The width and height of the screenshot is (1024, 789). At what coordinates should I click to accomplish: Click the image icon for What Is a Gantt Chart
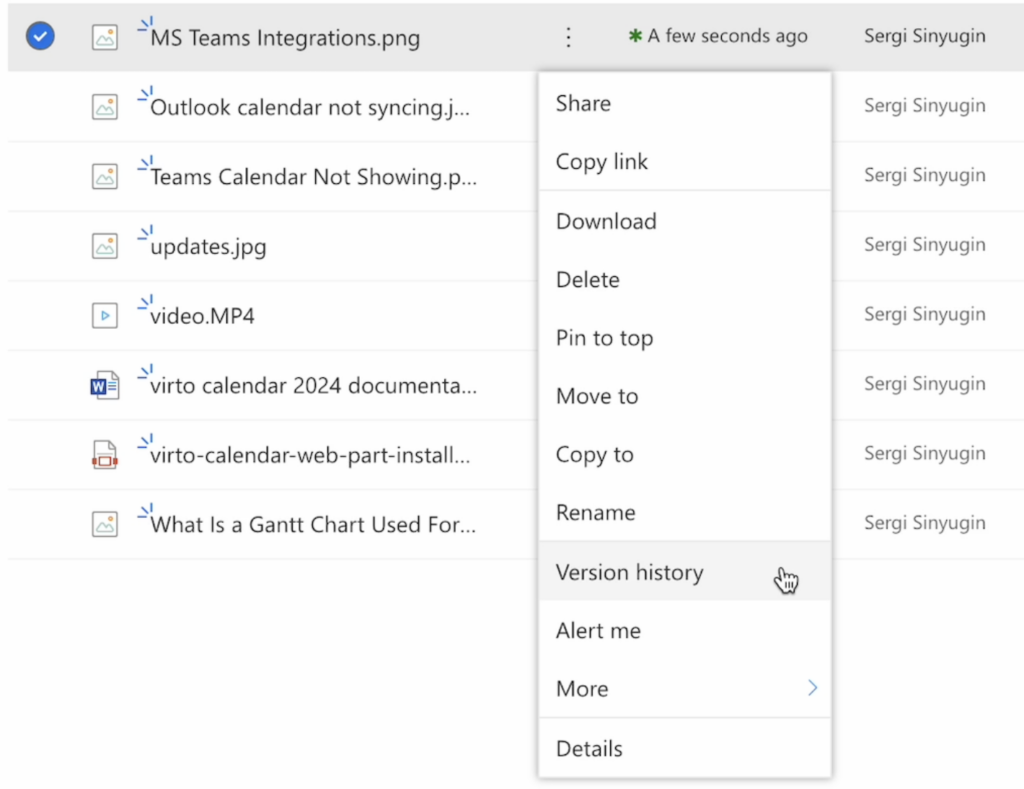click(104, 524)
